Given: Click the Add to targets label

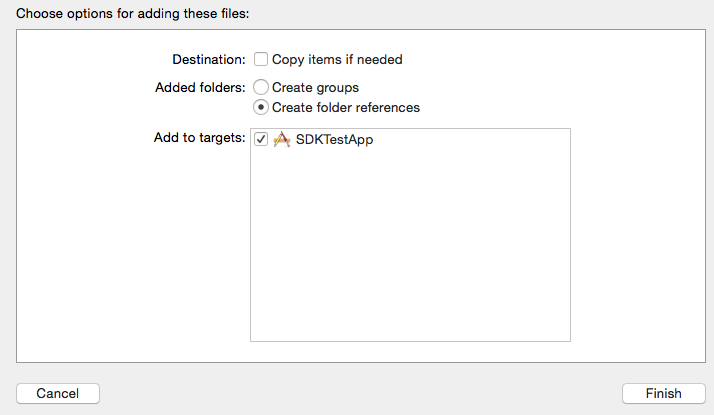Looking at the screenshot, I should coord(199,138).
